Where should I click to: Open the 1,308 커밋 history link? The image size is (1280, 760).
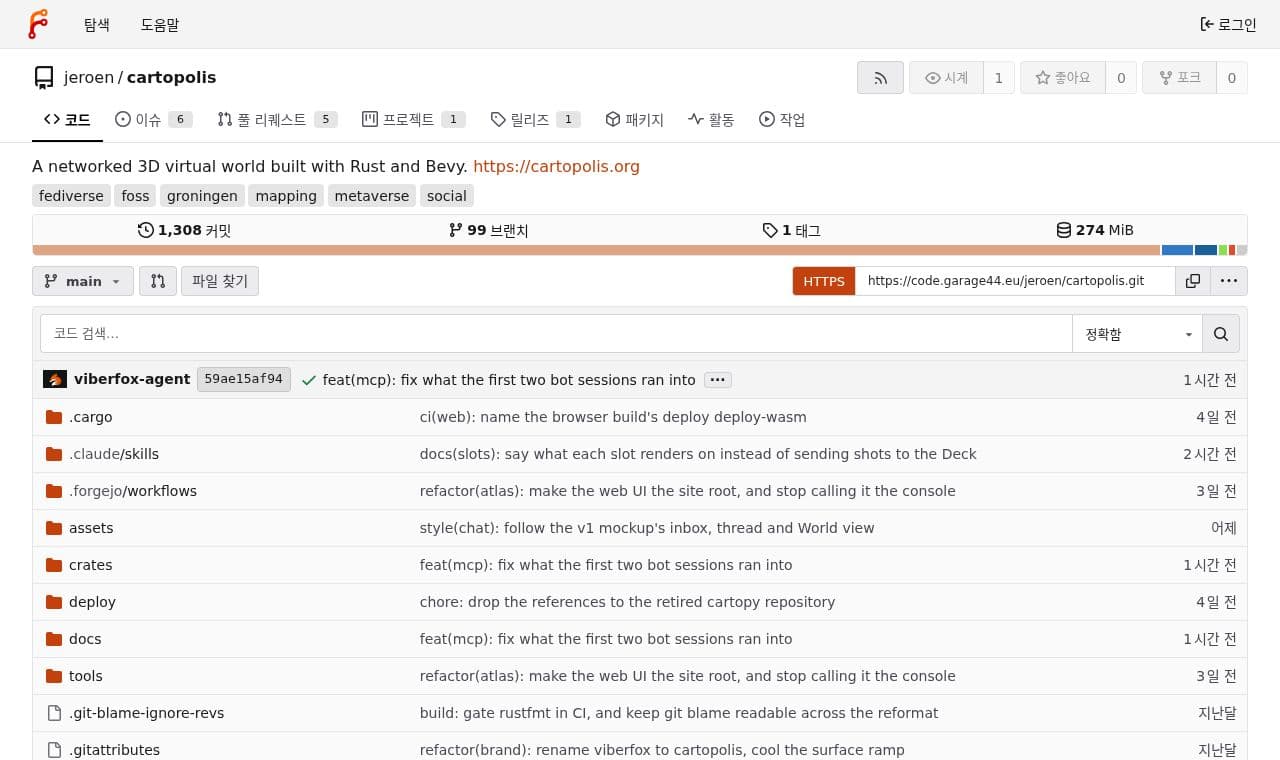coord(184,230)
